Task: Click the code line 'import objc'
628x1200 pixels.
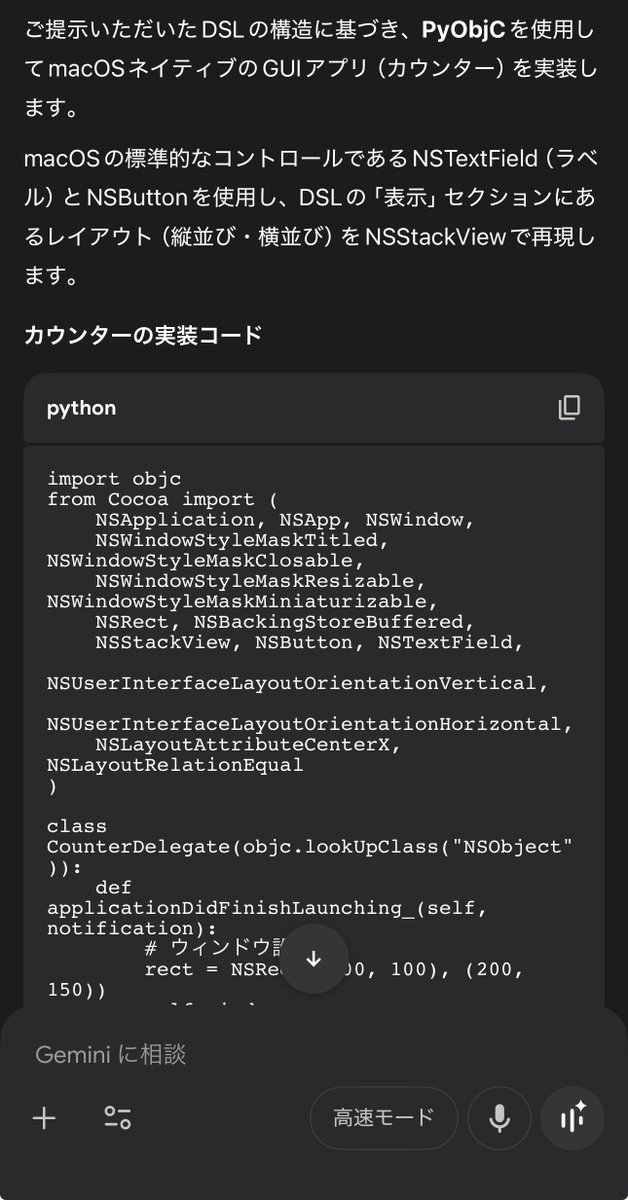Action: coord(114,479)
